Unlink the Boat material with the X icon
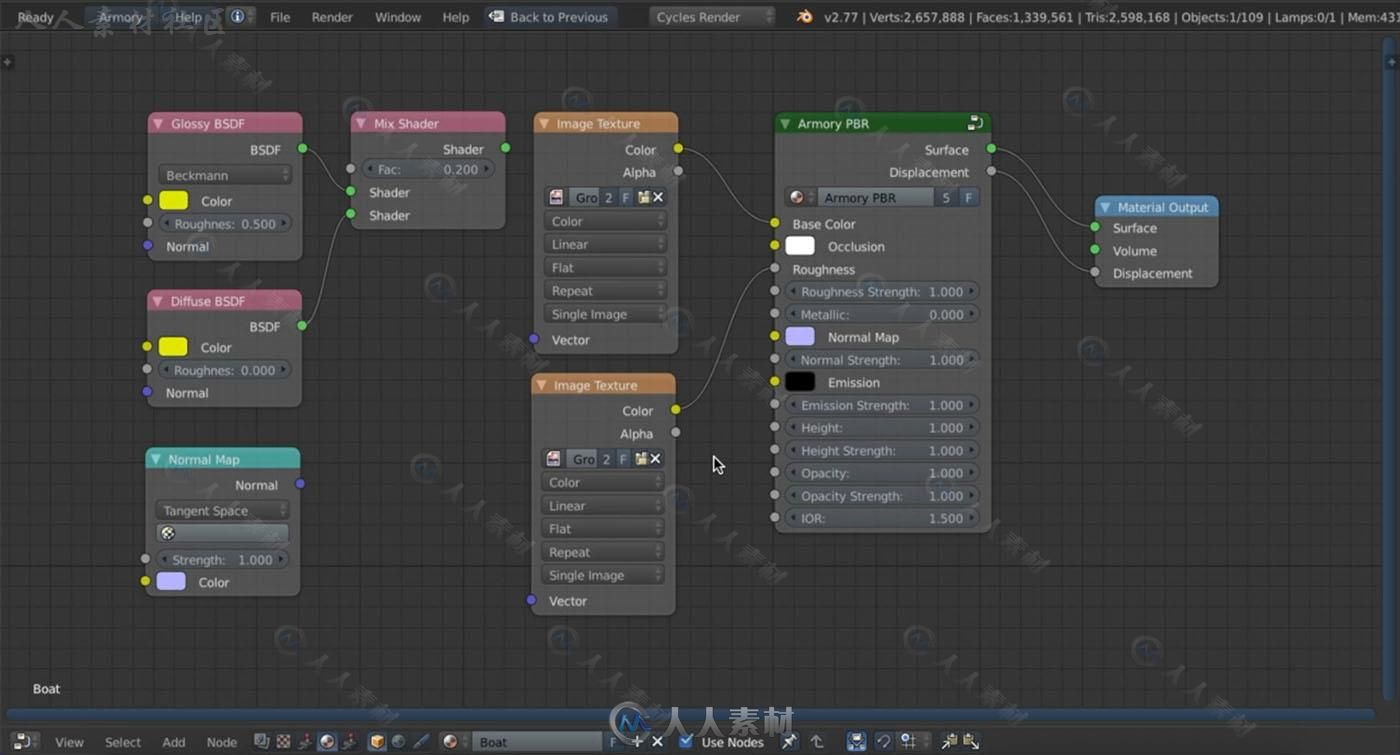This screenshot has height=755, width=1400. [x=657, y=742]
